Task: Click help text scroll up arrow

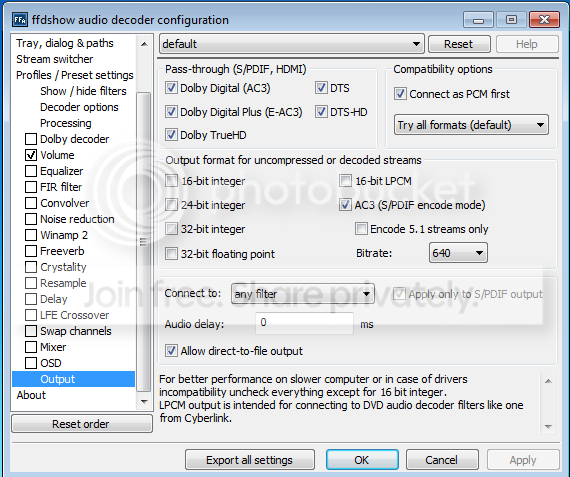Action: (549, 381)
